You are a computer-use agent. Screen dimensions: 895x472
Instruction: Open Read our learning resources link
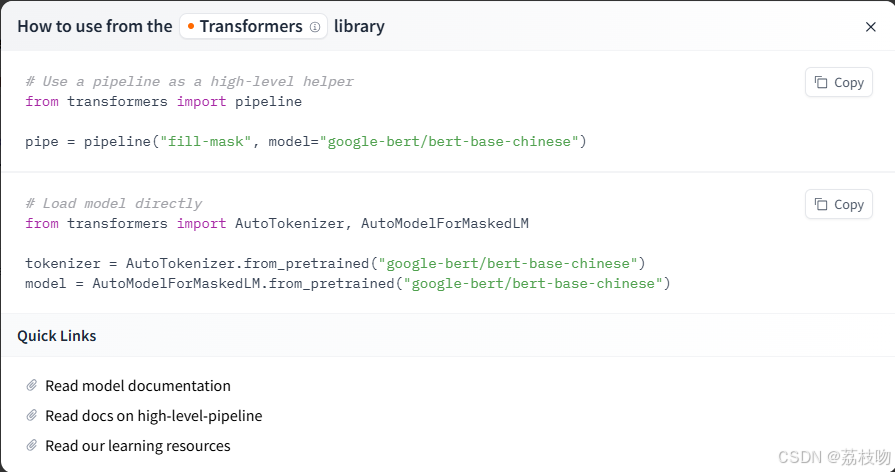click(x=138, y=446)
